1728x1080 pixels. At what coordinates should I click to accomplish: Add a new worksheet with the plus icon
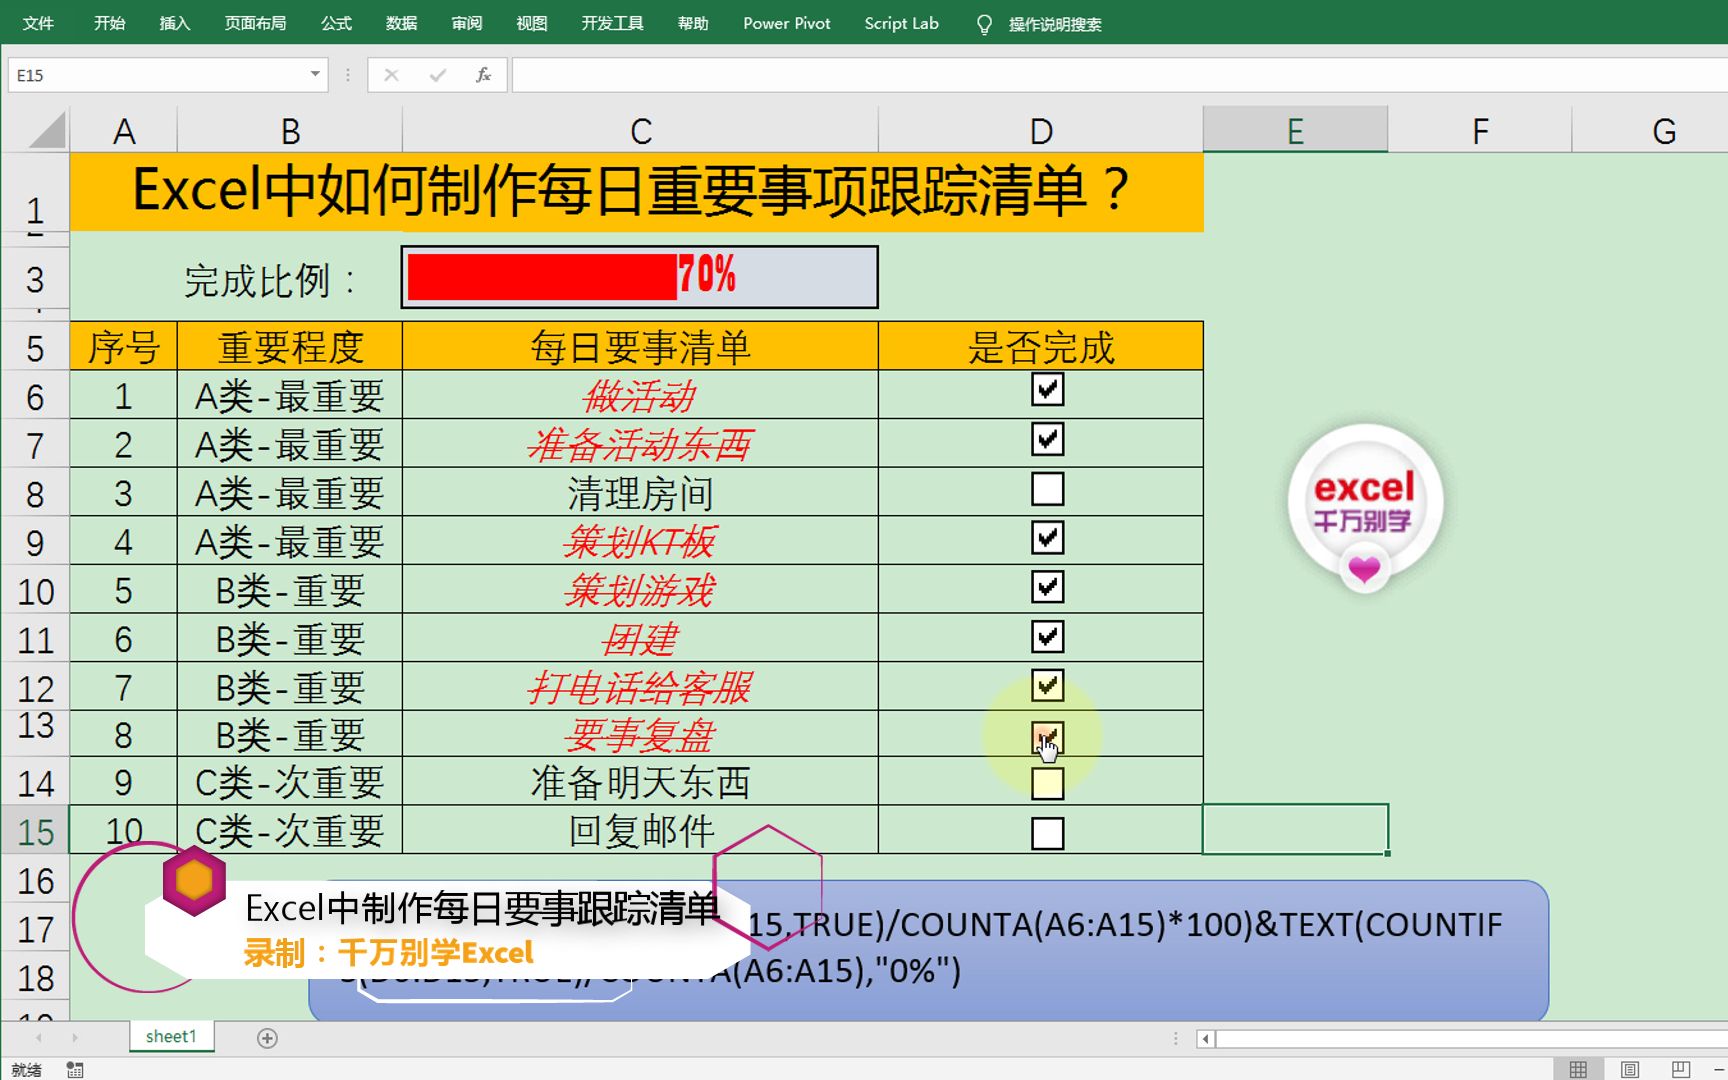[266, 1038]
